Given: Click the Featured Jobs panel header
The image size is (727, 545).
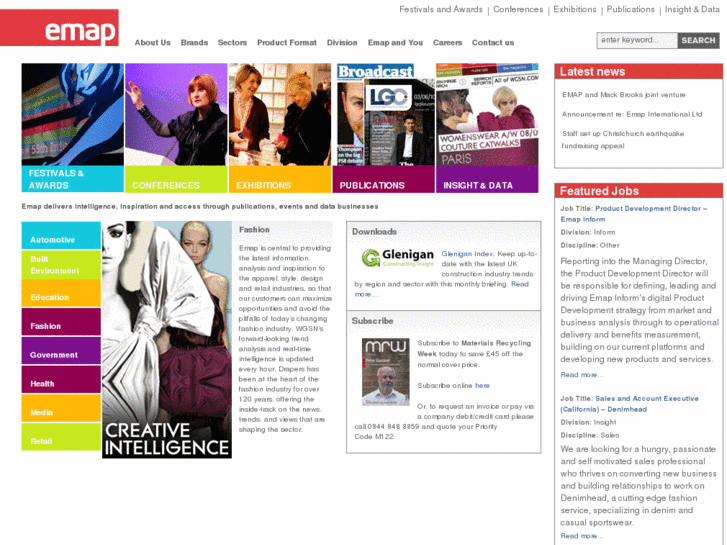Looking at the screenshot, I should [x=638, y=191].
